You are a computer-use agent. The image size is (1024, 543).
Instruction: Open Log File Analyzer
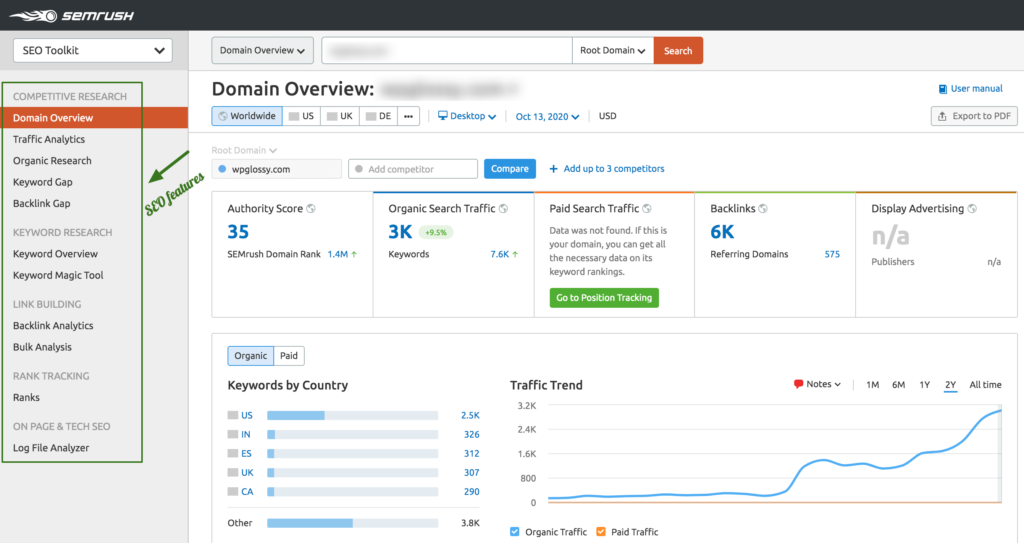51,448
